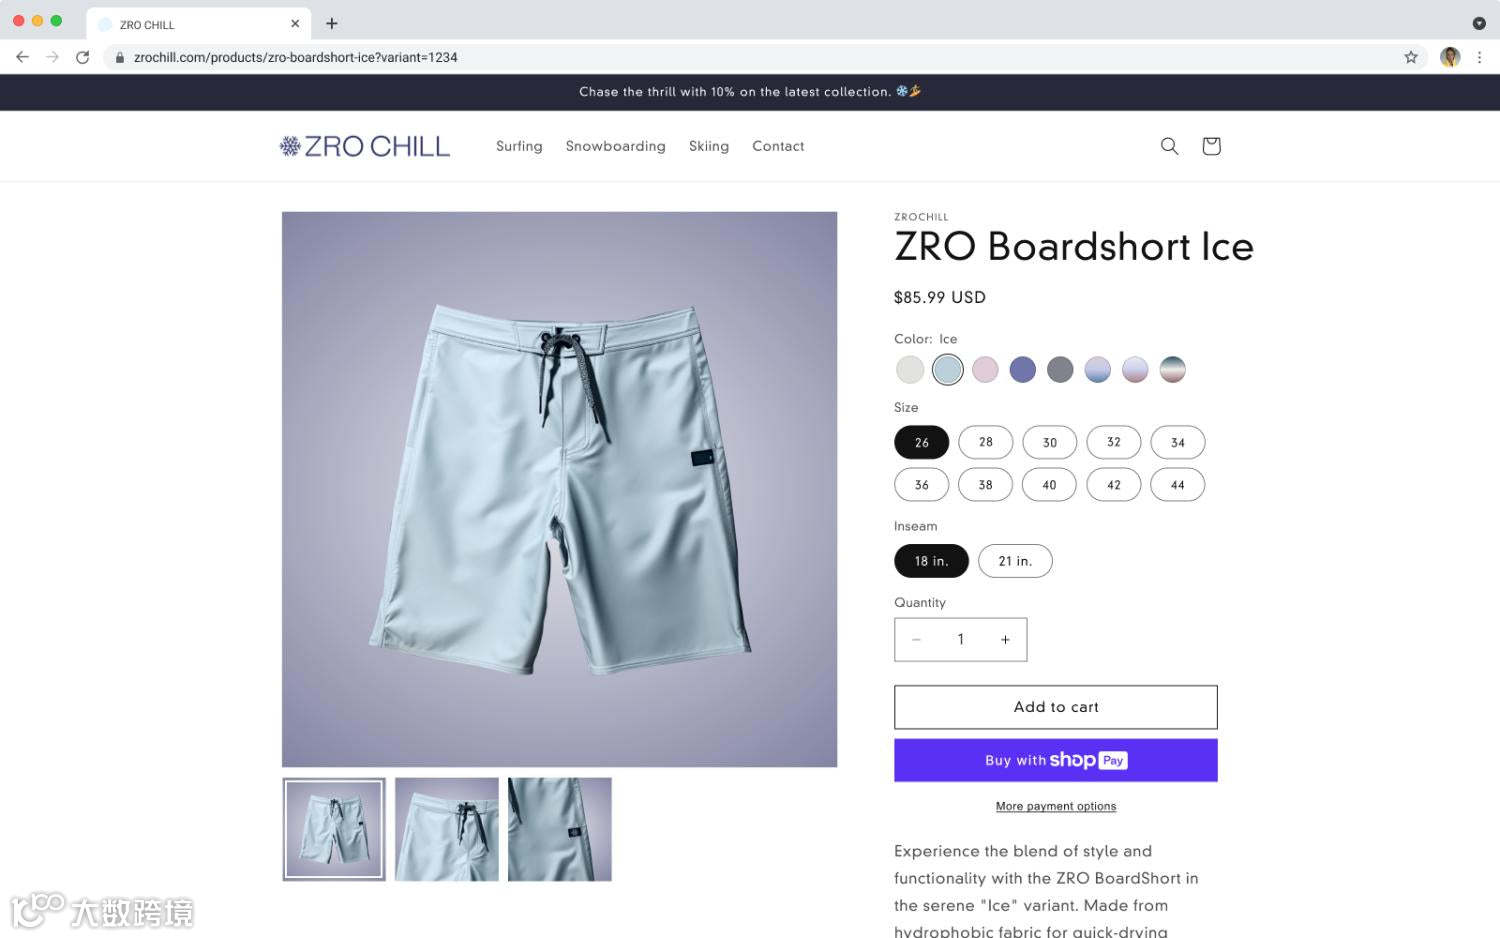
Task: Click the Add to cart button
Action: point(1056,707)
